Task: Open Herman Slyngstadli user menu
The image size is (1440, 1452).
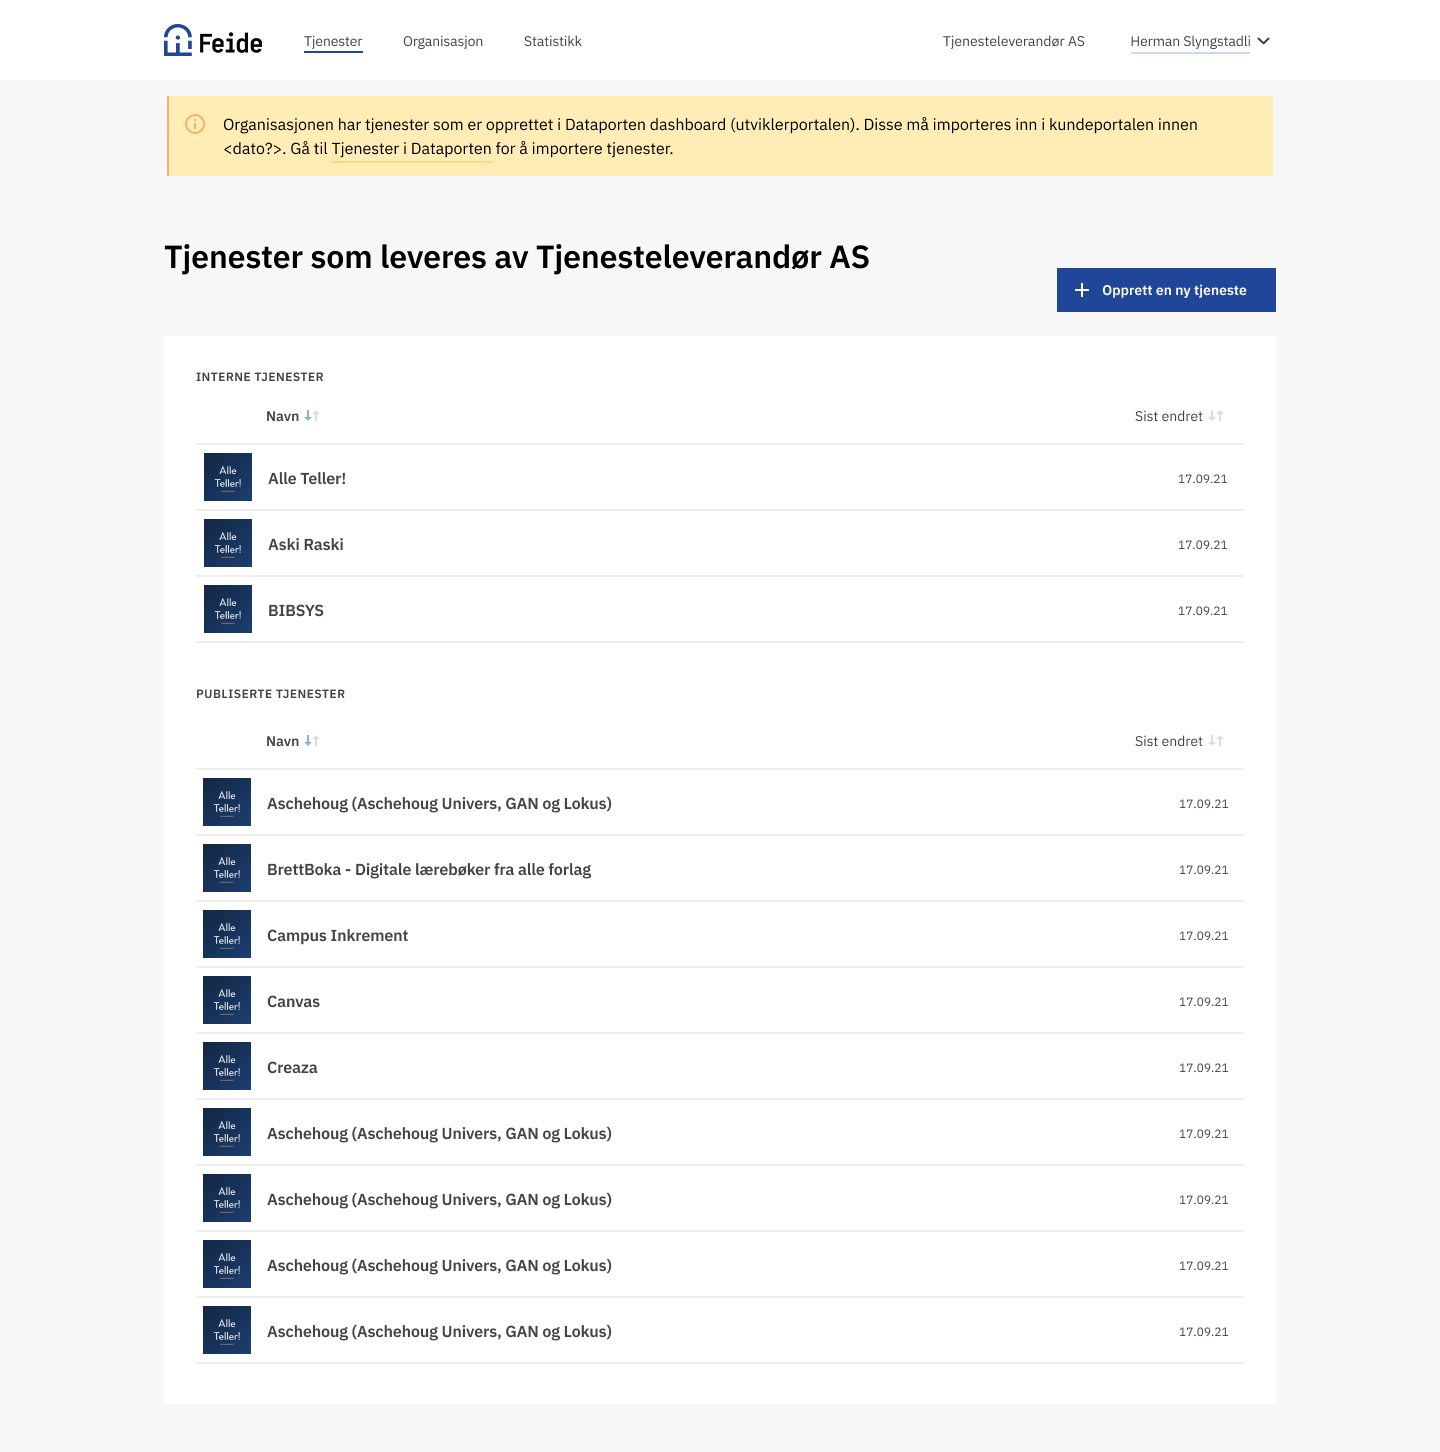Action: (1200, 41)
